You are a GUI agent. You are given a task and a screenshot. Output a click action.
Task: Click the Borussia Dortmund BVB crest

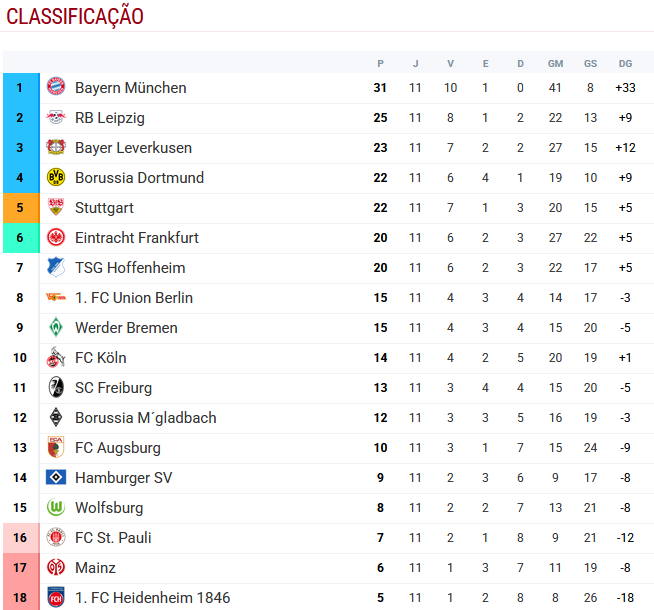click(56, 178)
